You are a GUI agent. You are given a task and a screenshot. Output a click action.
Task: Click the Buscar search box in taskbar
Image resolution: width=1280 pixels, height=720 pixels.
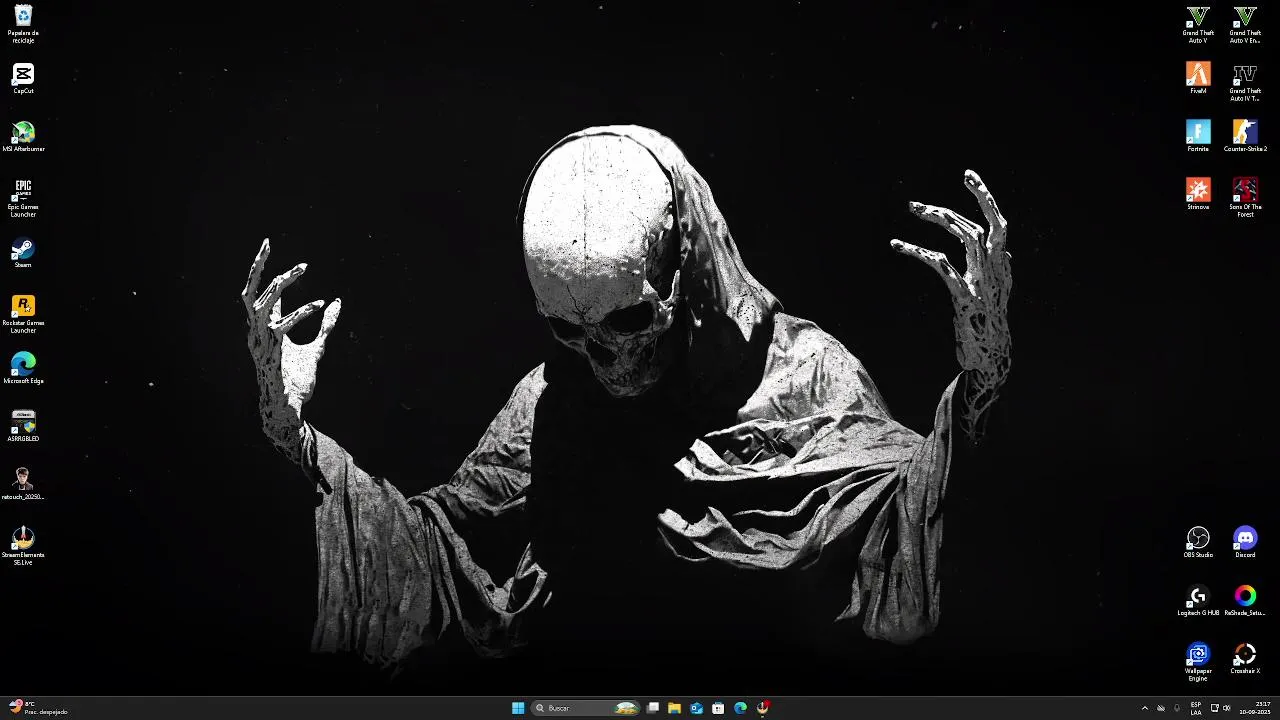click(586, 708)
